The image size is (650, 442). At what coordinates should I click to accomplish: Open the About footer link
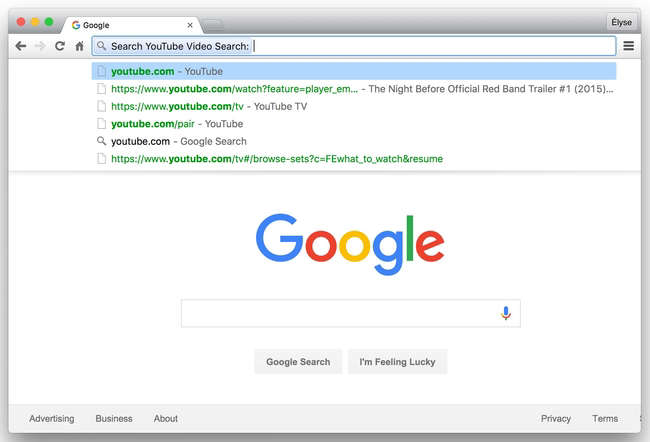click(166, 418)
